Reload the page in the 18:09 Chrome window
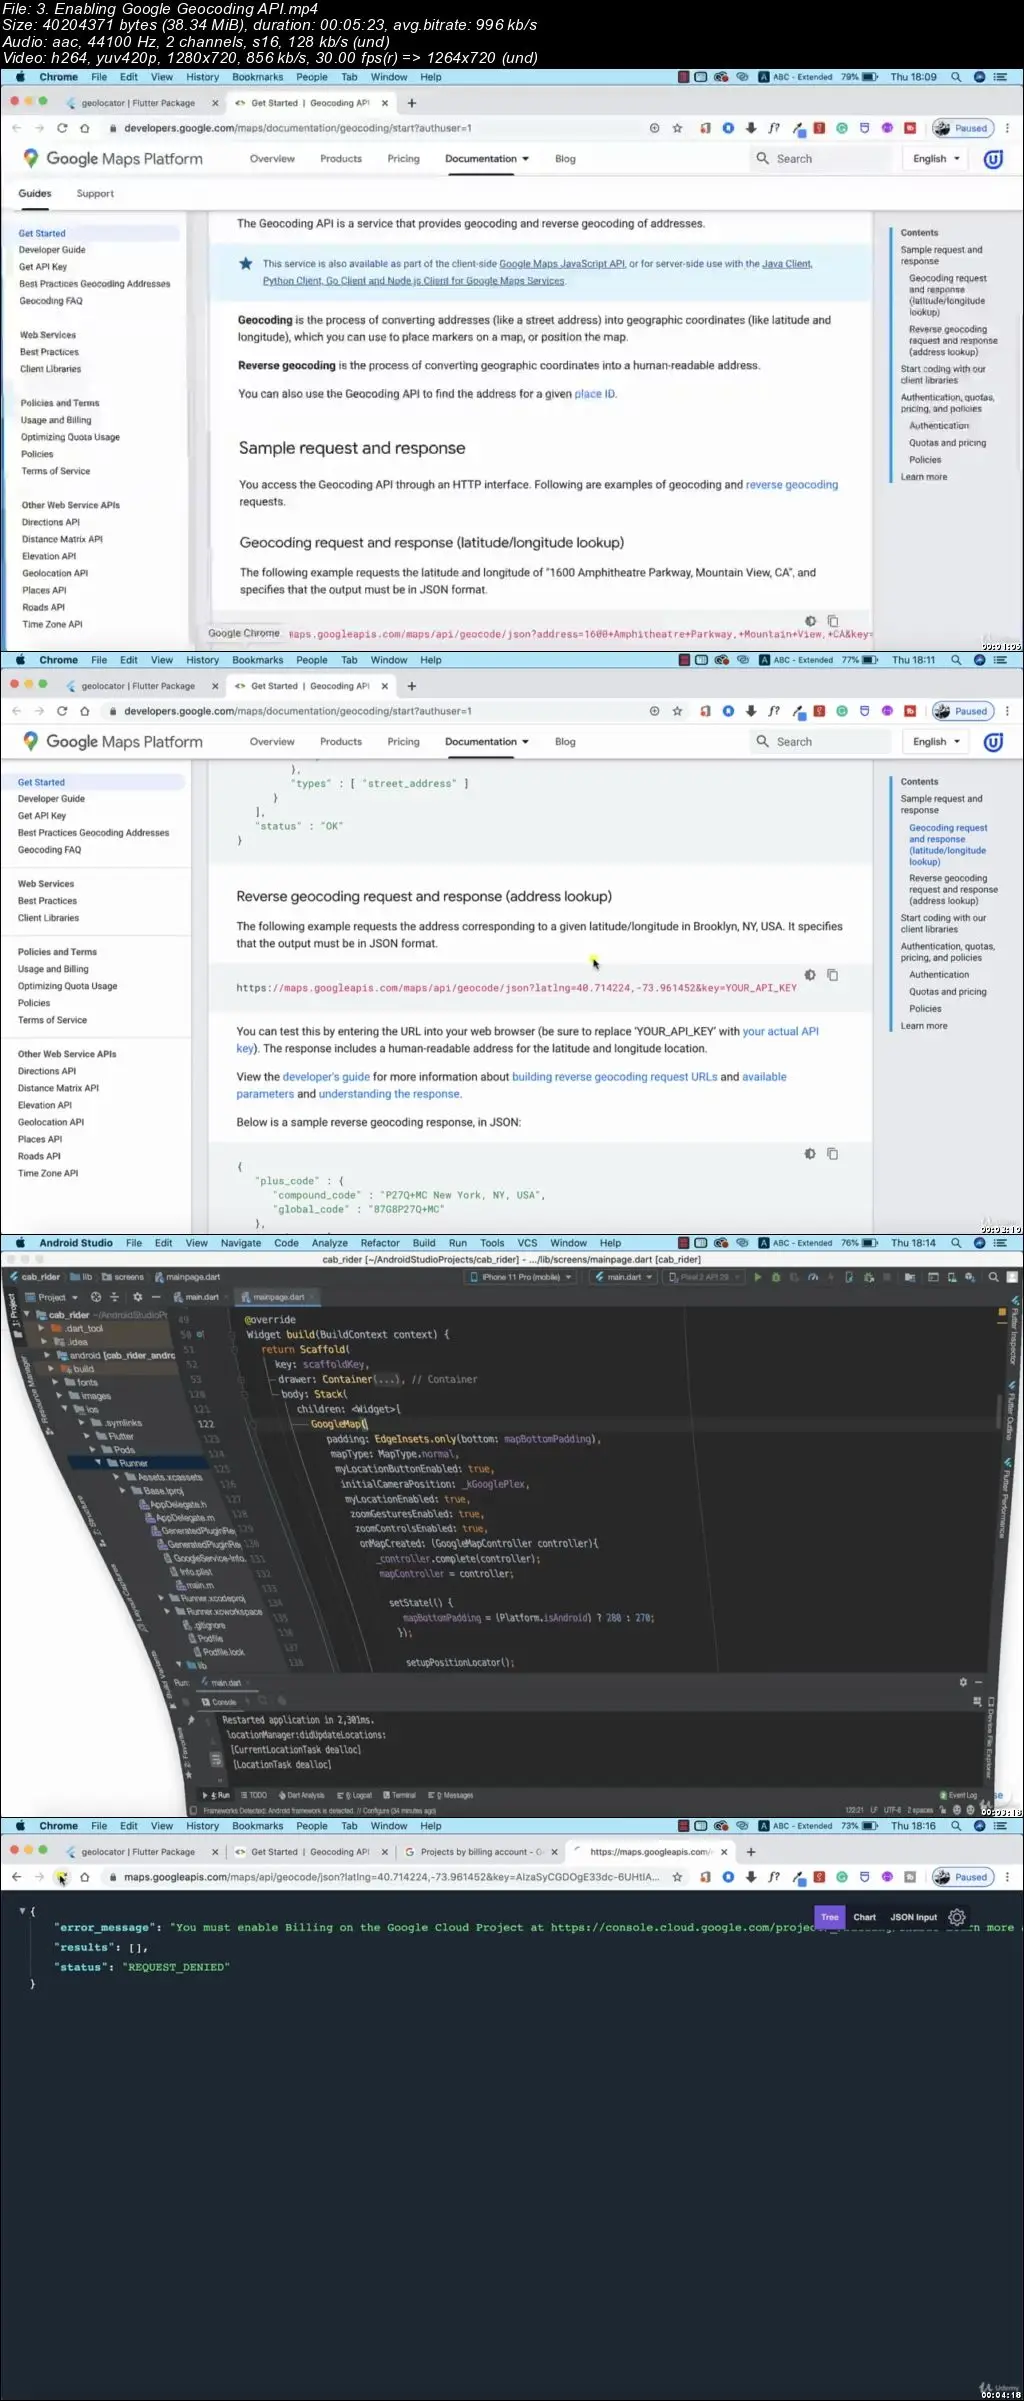This screenshot has width=1024, height=2401. tap(62, 128)
